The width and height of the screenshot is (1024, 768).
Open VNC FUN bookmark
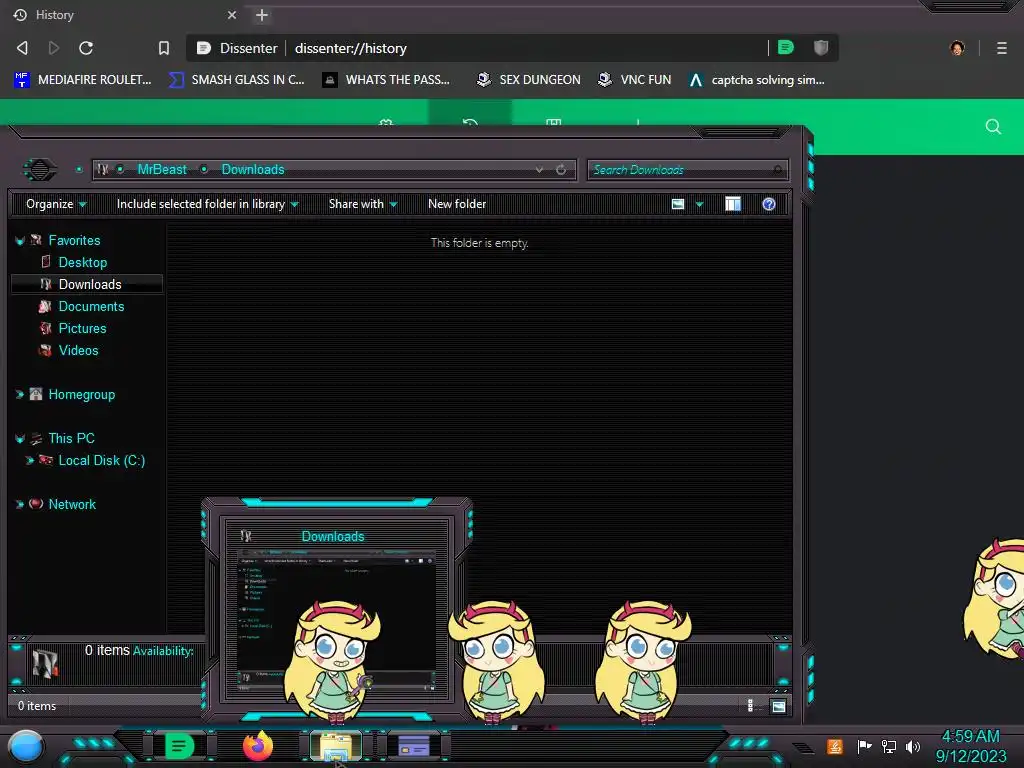[x=634, y=80]
